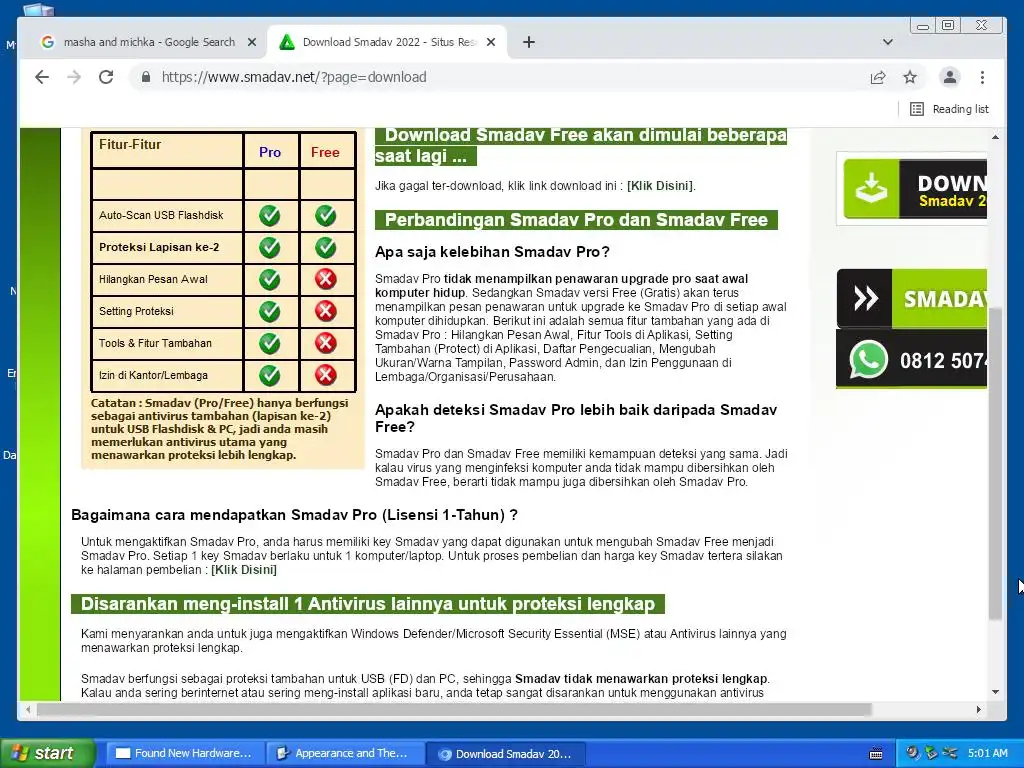Click the address bar URL field
The image size is (1024, 768).
(x=496, y=77)
